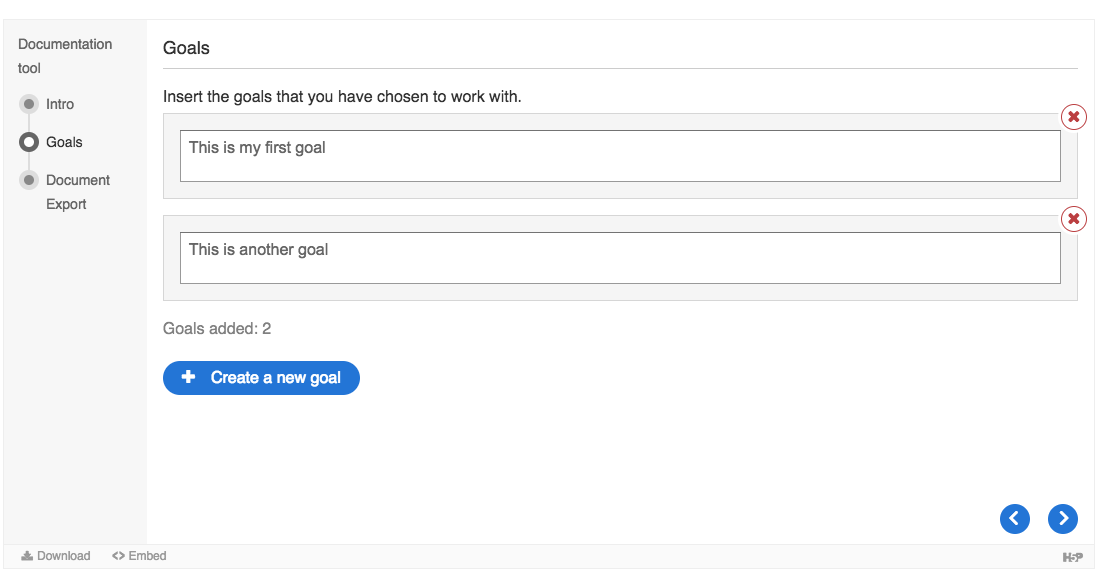Click the H5P logo icon
The image size is (1115, 583).
click(x=1072, y=557)
